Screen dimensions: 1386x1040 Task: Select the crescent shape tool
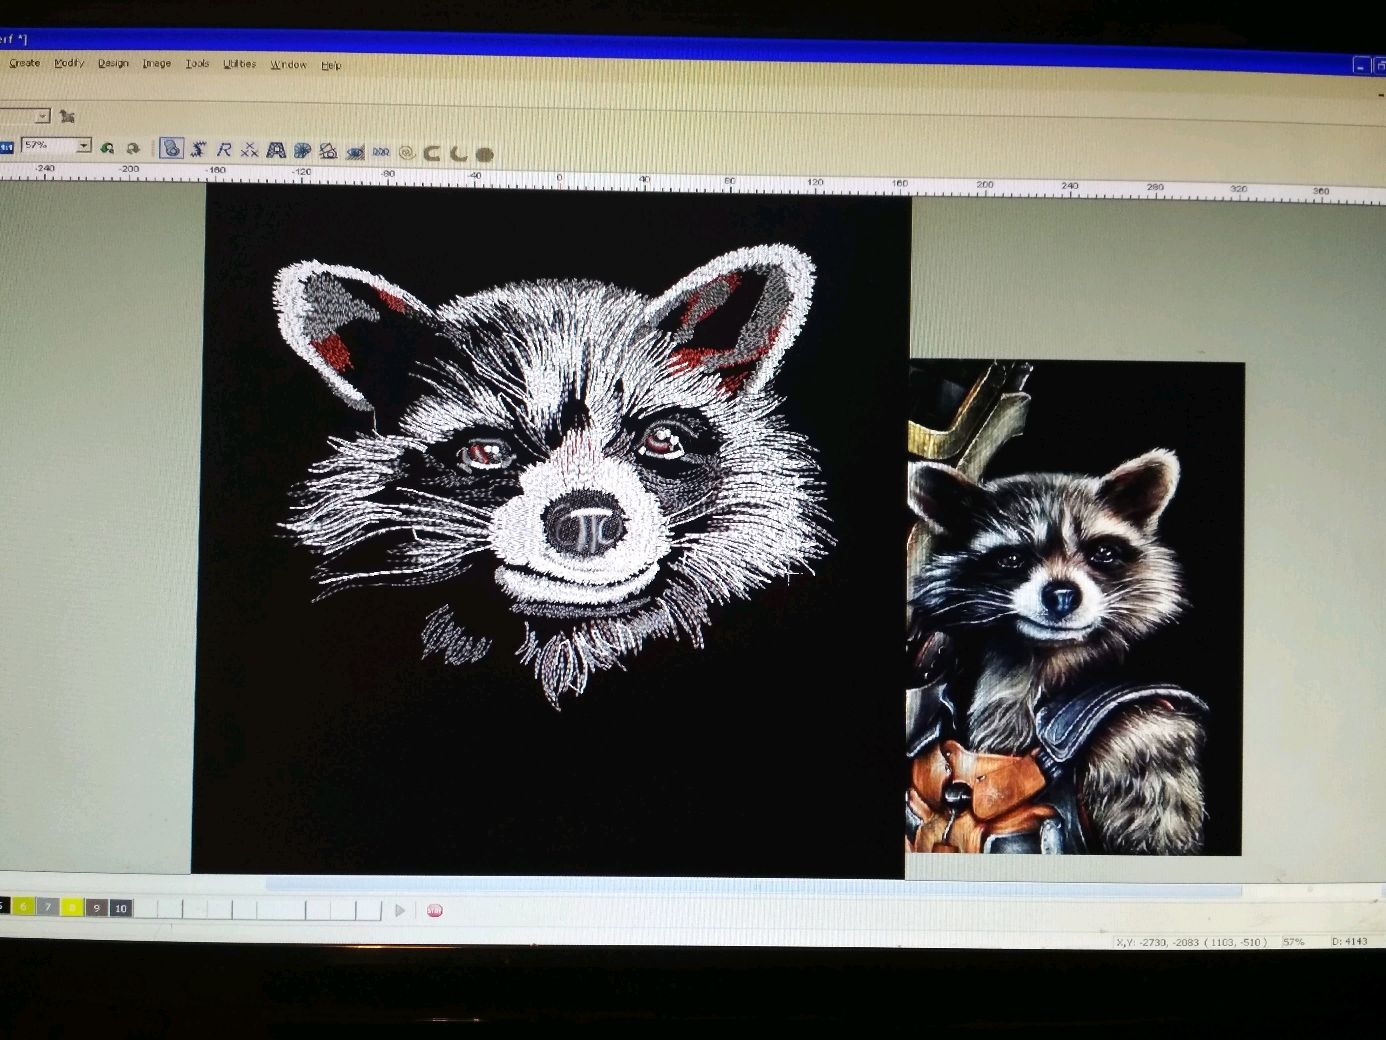coord(458,153)
